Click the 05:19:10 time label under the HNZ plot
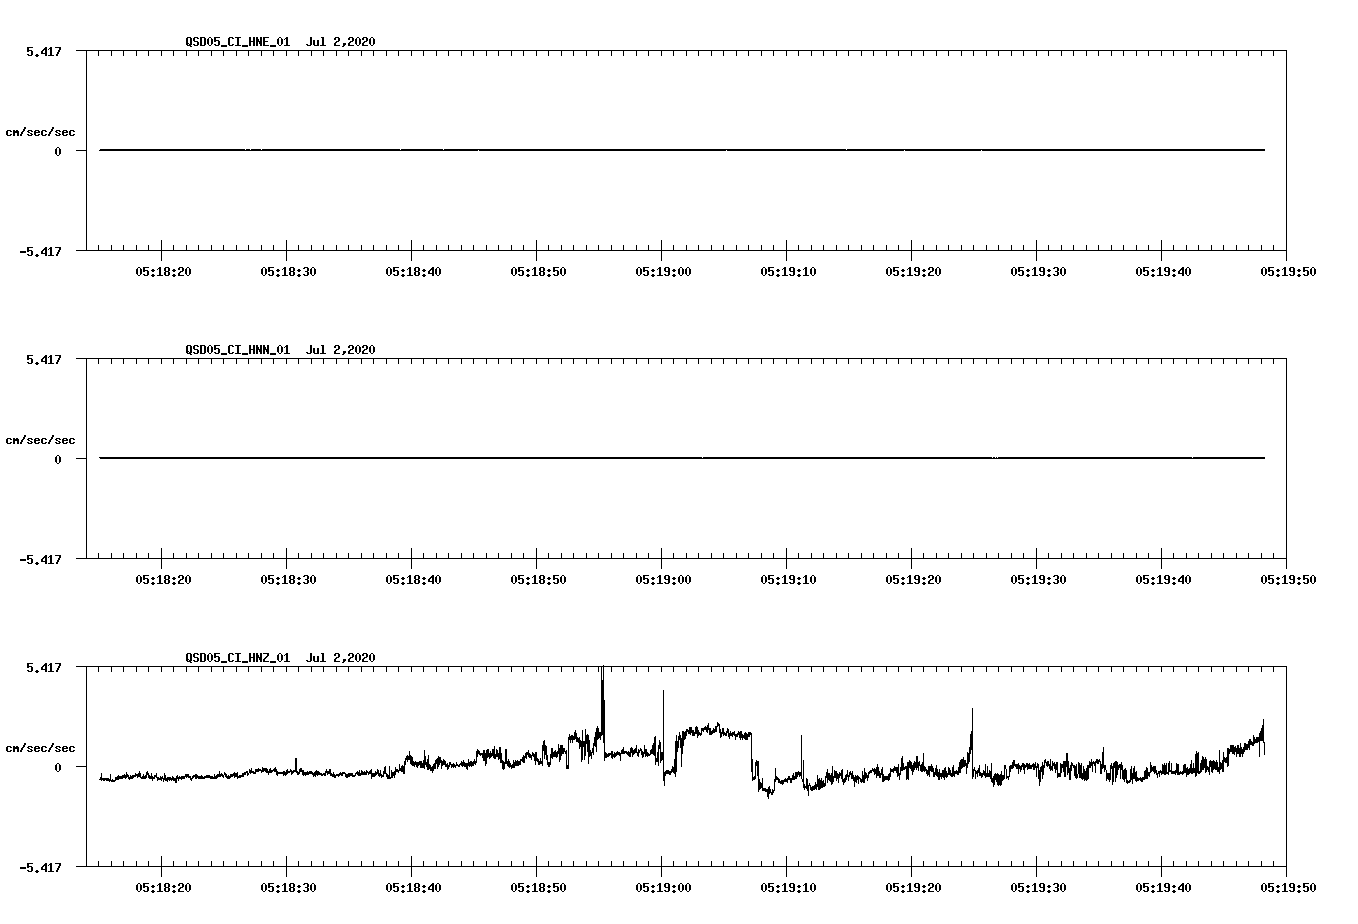This screenshot has width=1358, height=924. coord(787,887)
